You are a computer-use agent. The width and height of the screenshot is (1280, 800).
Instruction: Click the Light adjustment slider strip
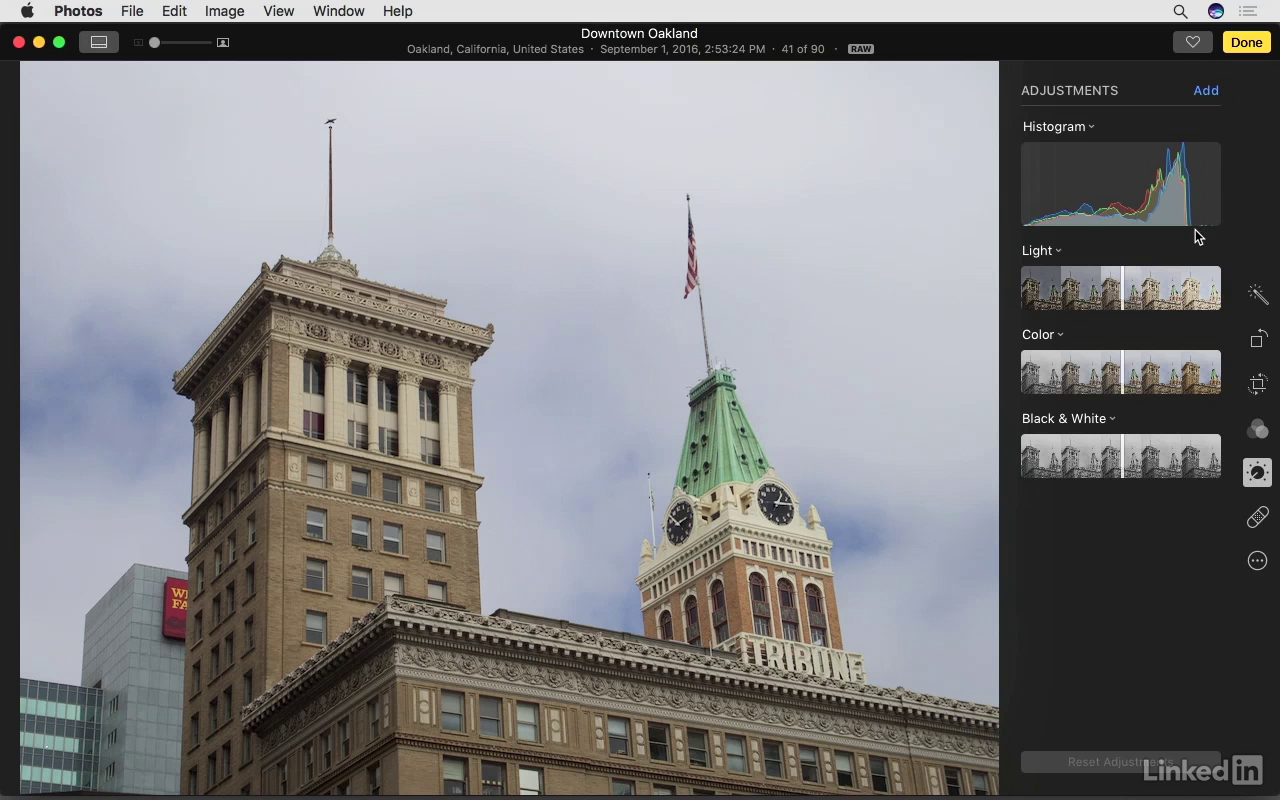coord(1121,288)
